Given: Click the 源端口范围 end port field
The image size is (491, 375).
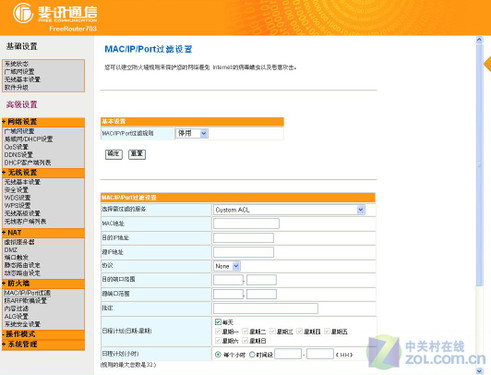Looking at the screenshot, I should coord(261,294).
